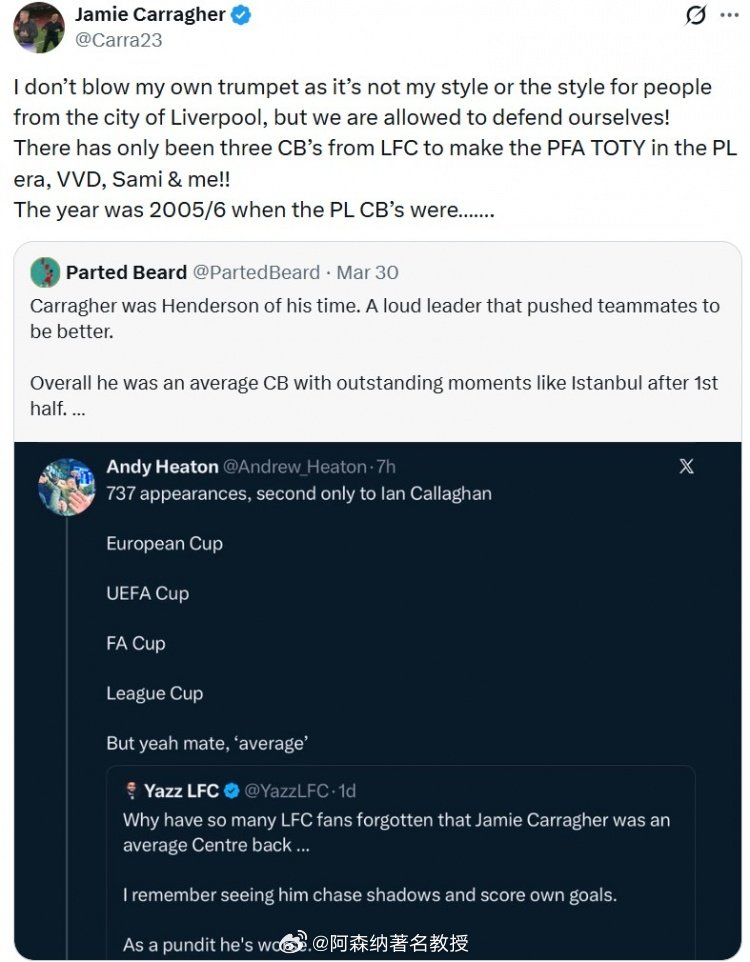Click the @PartedBeard handle
The height and width of the screenshot is (962, 750).
256,272
